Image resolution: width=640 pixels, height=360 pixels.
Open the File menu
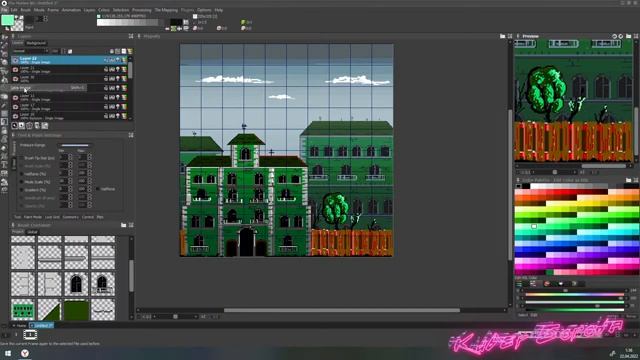pos(4,10)
